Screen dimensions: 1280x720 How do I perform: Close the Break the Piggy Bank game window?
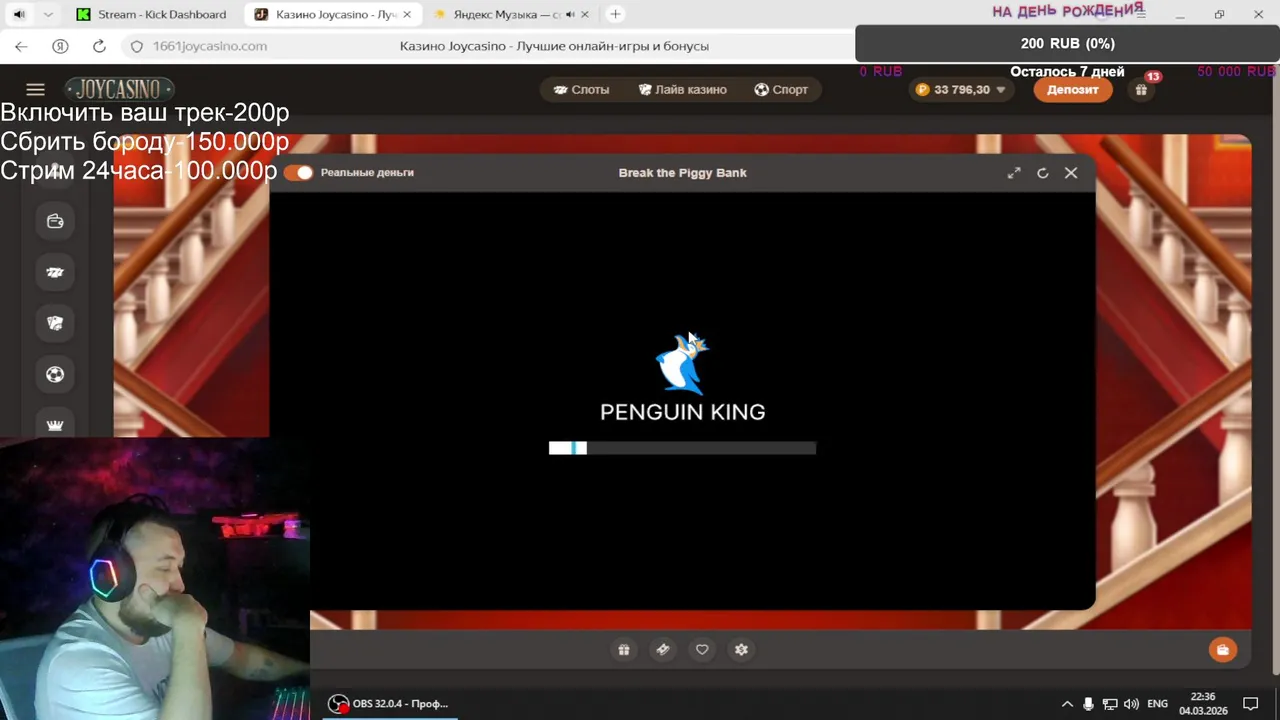(1071, 173)
